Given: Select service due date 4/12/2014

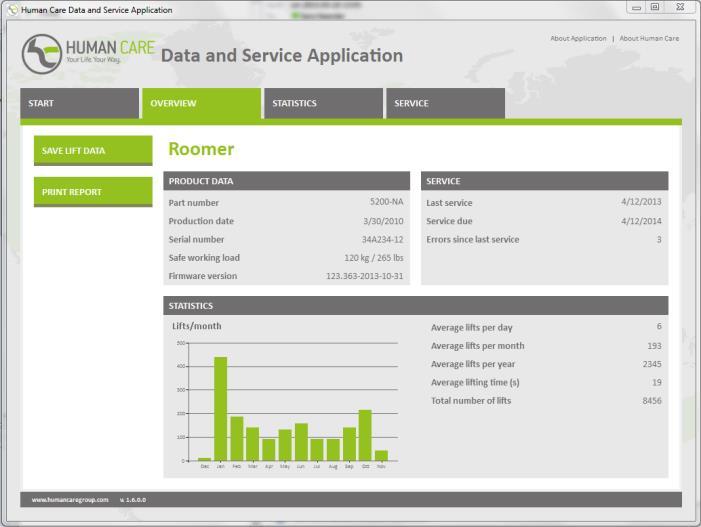Looking at the screenshot, I should click(x=641, y=221).
